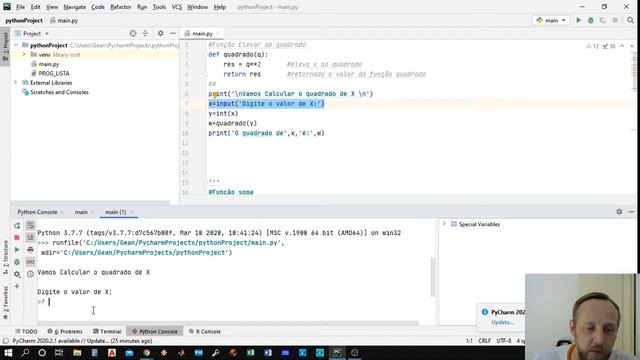Toggle show variables glasses icon

pyautogui.click(x=30, y=262)
